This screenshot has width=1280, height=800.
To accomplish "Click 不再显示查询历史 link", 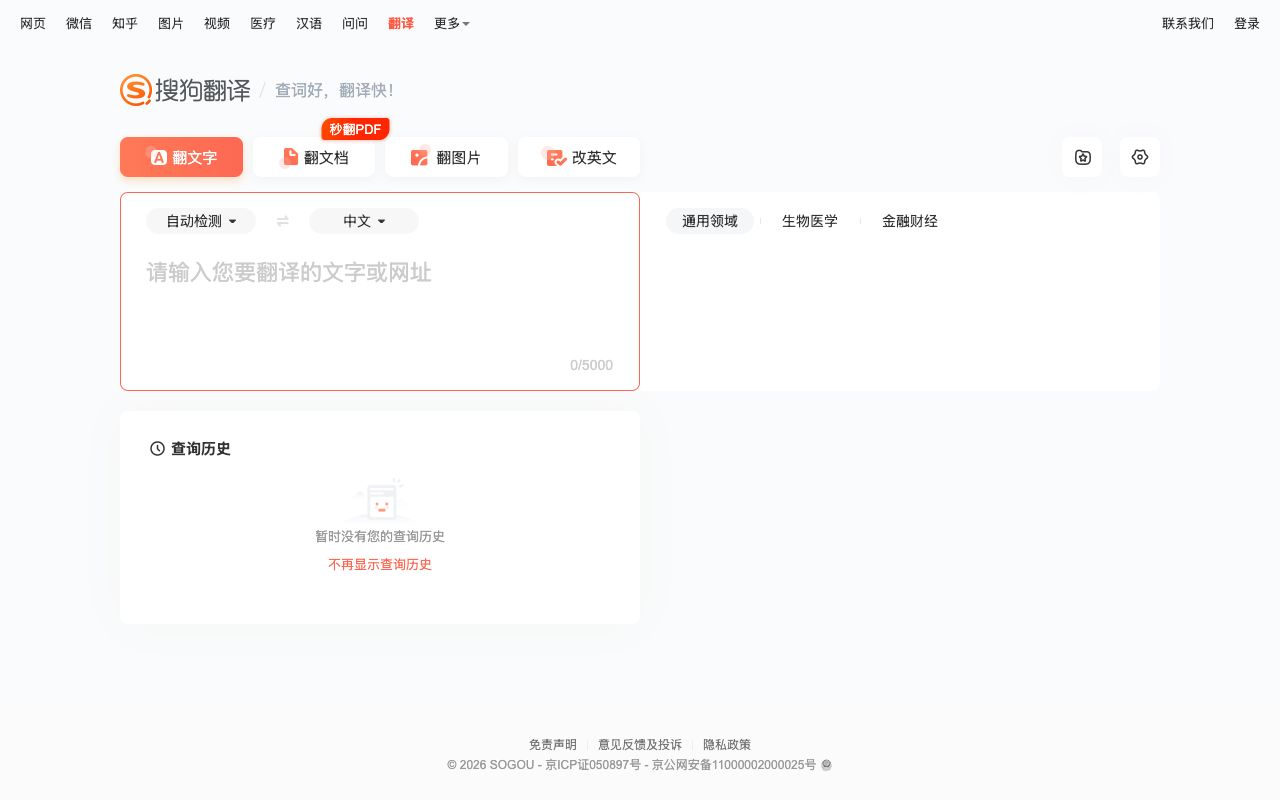I will (x=380, y=564).
